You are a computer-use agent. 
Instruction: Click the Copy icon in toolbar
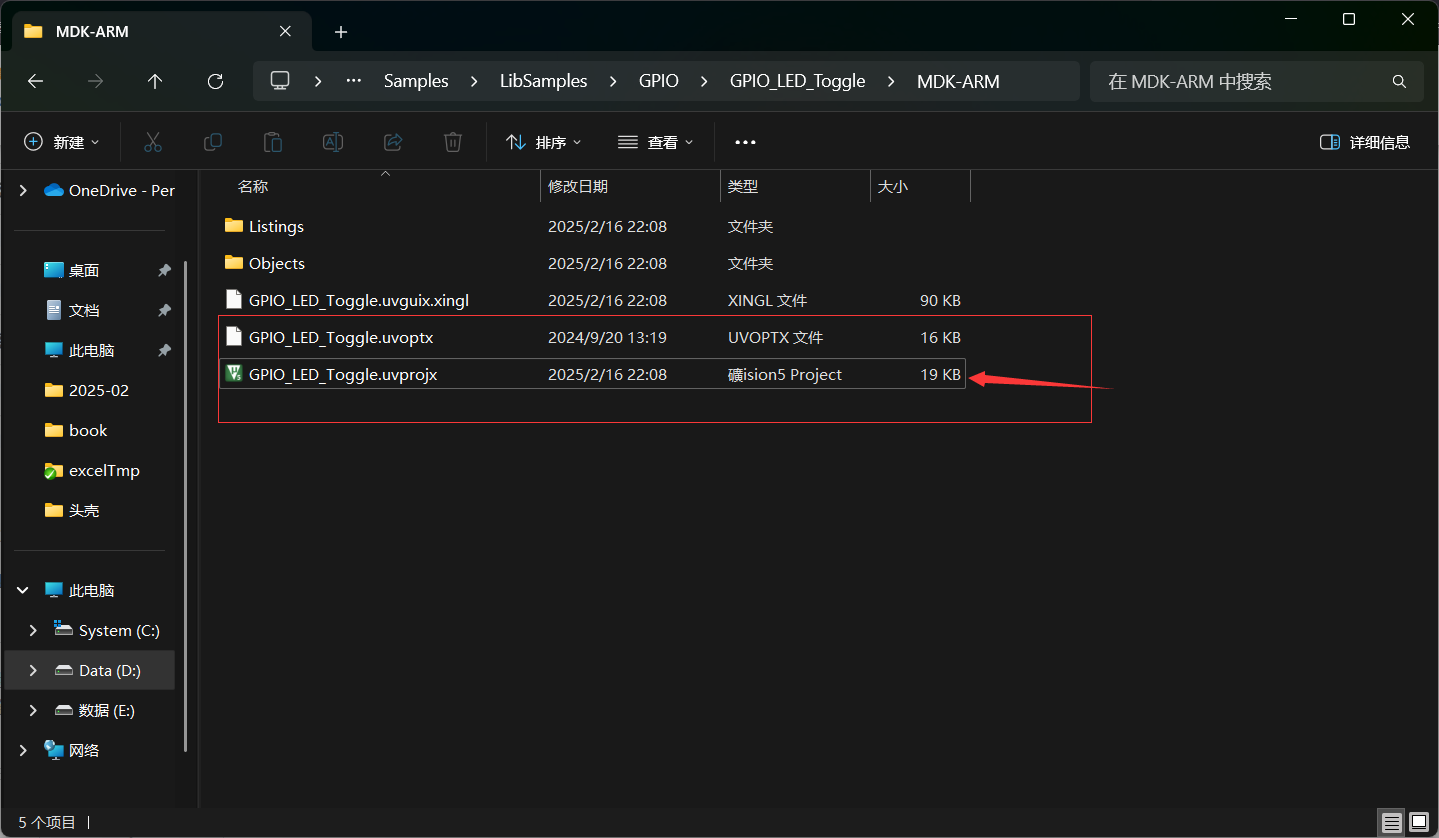(x=212, y=142)
